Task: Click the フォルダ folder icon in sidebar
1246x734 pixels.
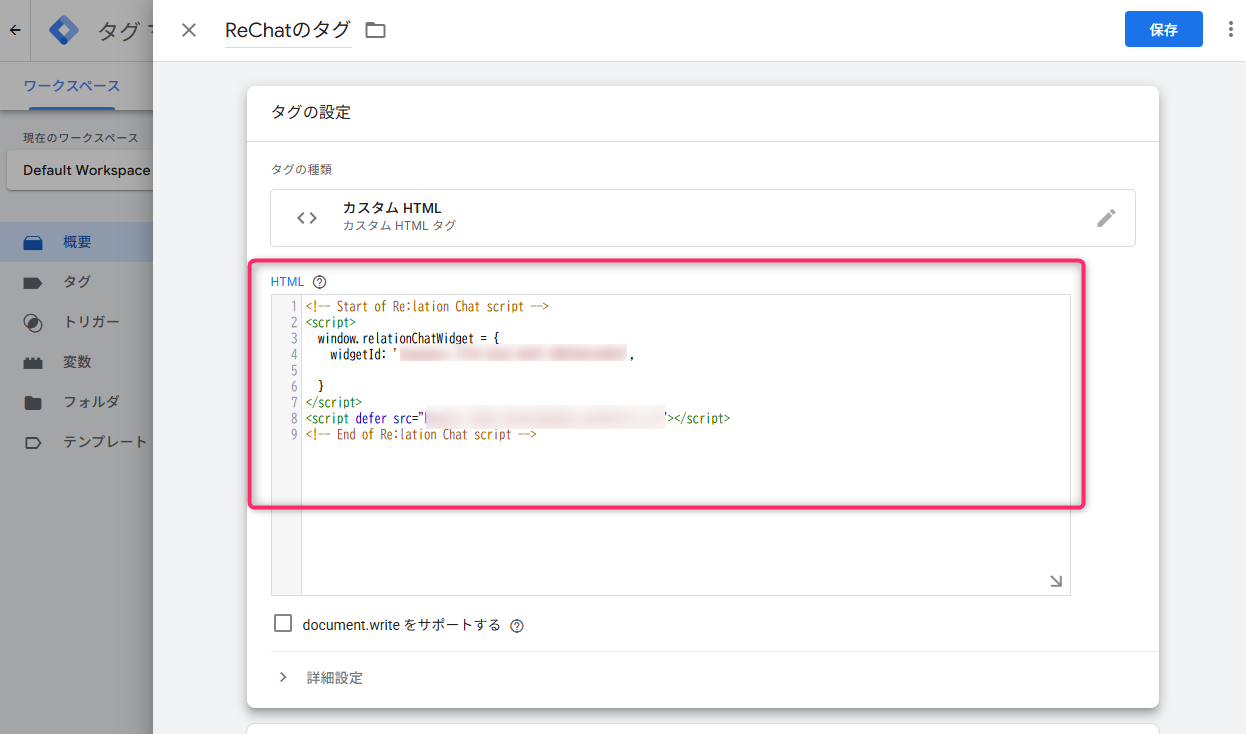Action: (x=33, y=403)
